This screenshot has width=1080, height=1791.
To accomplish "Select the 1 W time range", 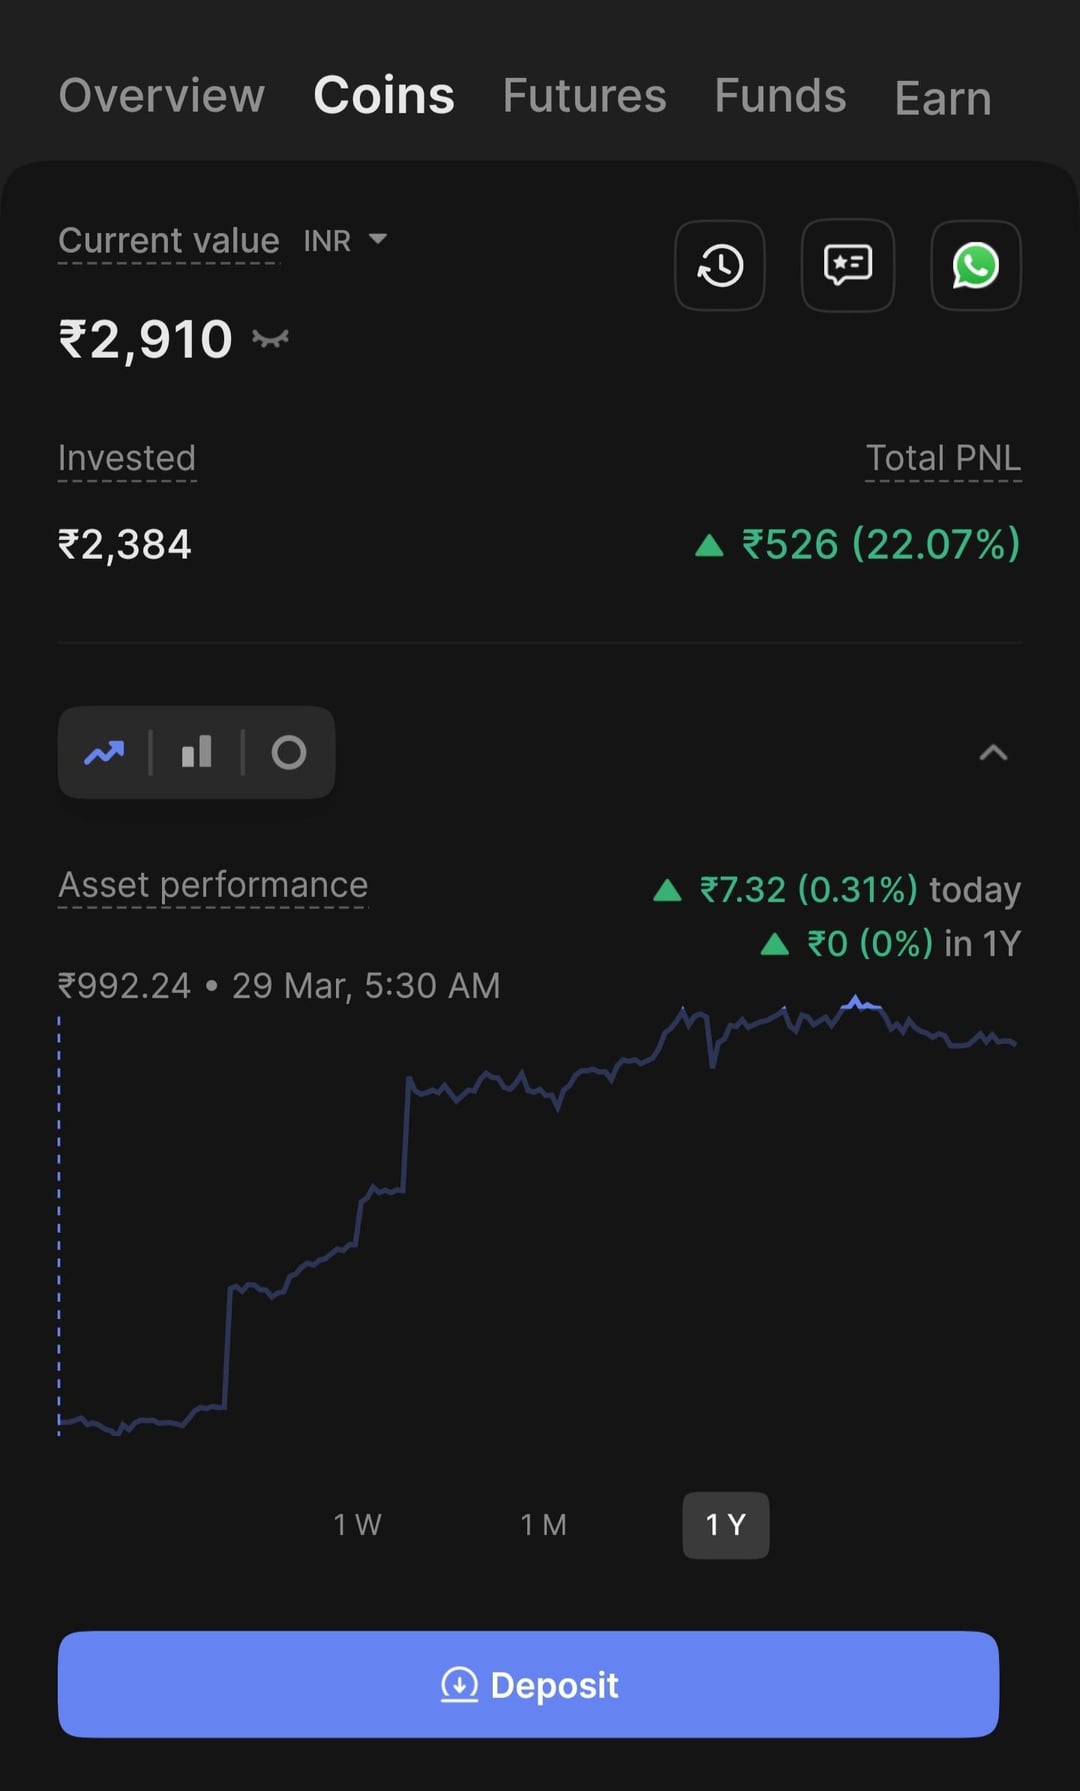I will click(357, 1525).
